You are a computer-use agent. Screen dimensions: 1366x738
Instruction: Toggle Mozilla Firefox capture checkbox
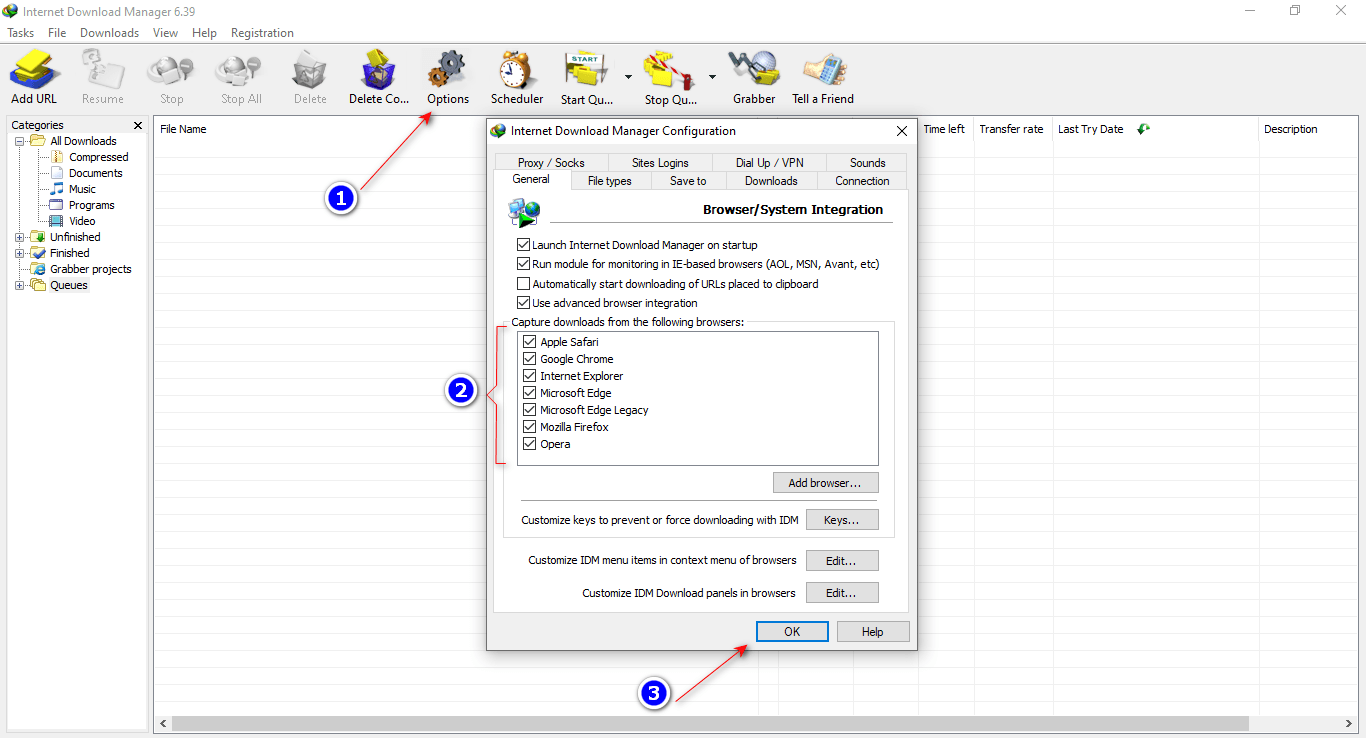530,427
